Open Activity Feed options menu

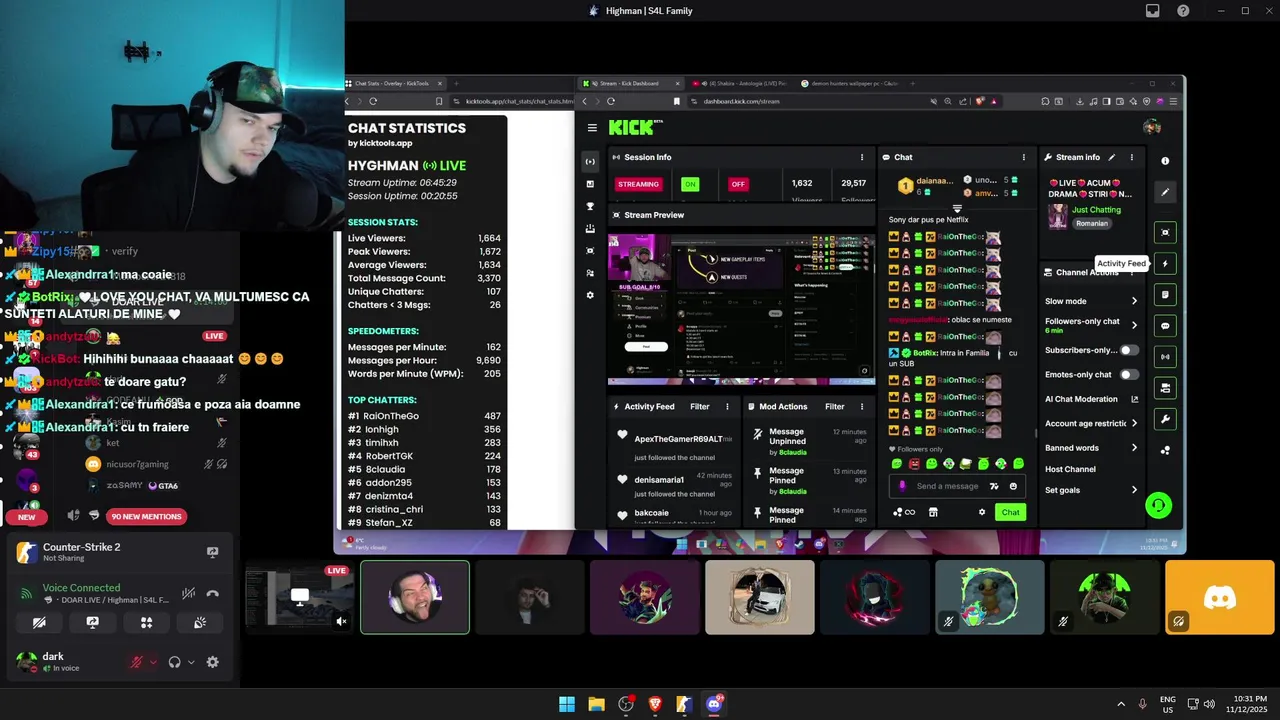(727, 407)
